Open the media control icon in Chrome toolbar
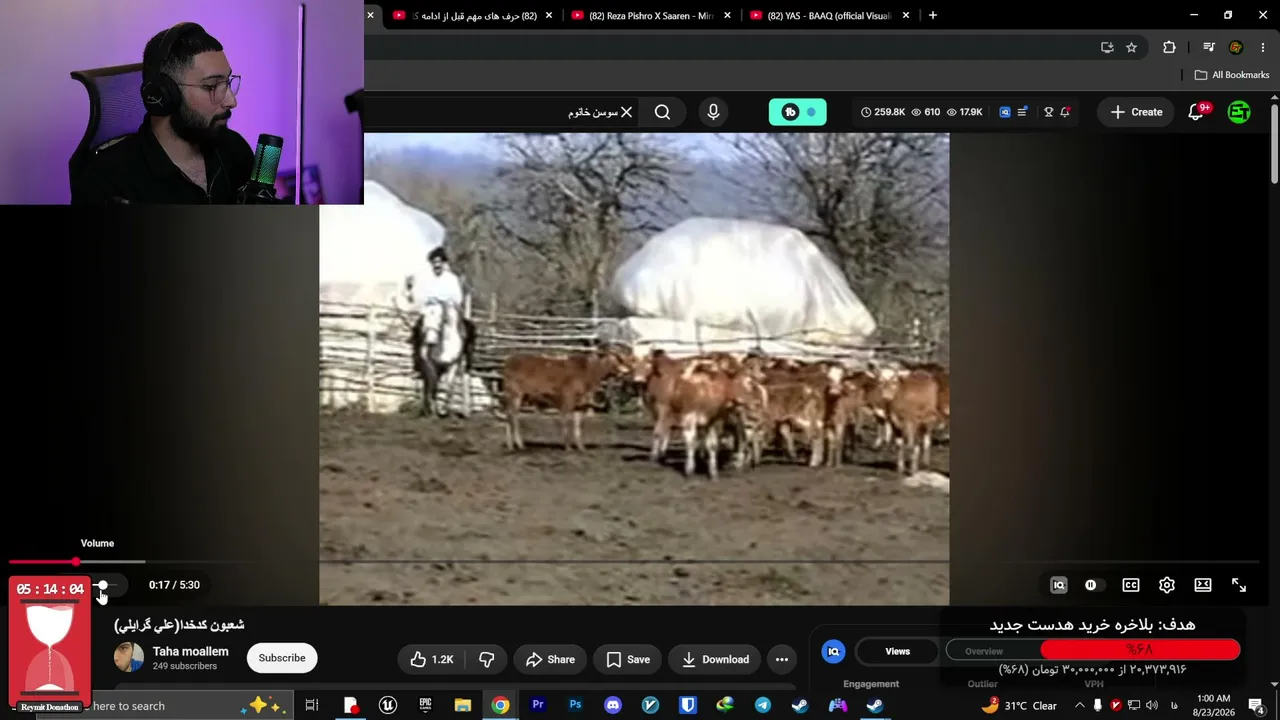The height and width of the screenshot is (720, 1280). (1209, 47)
